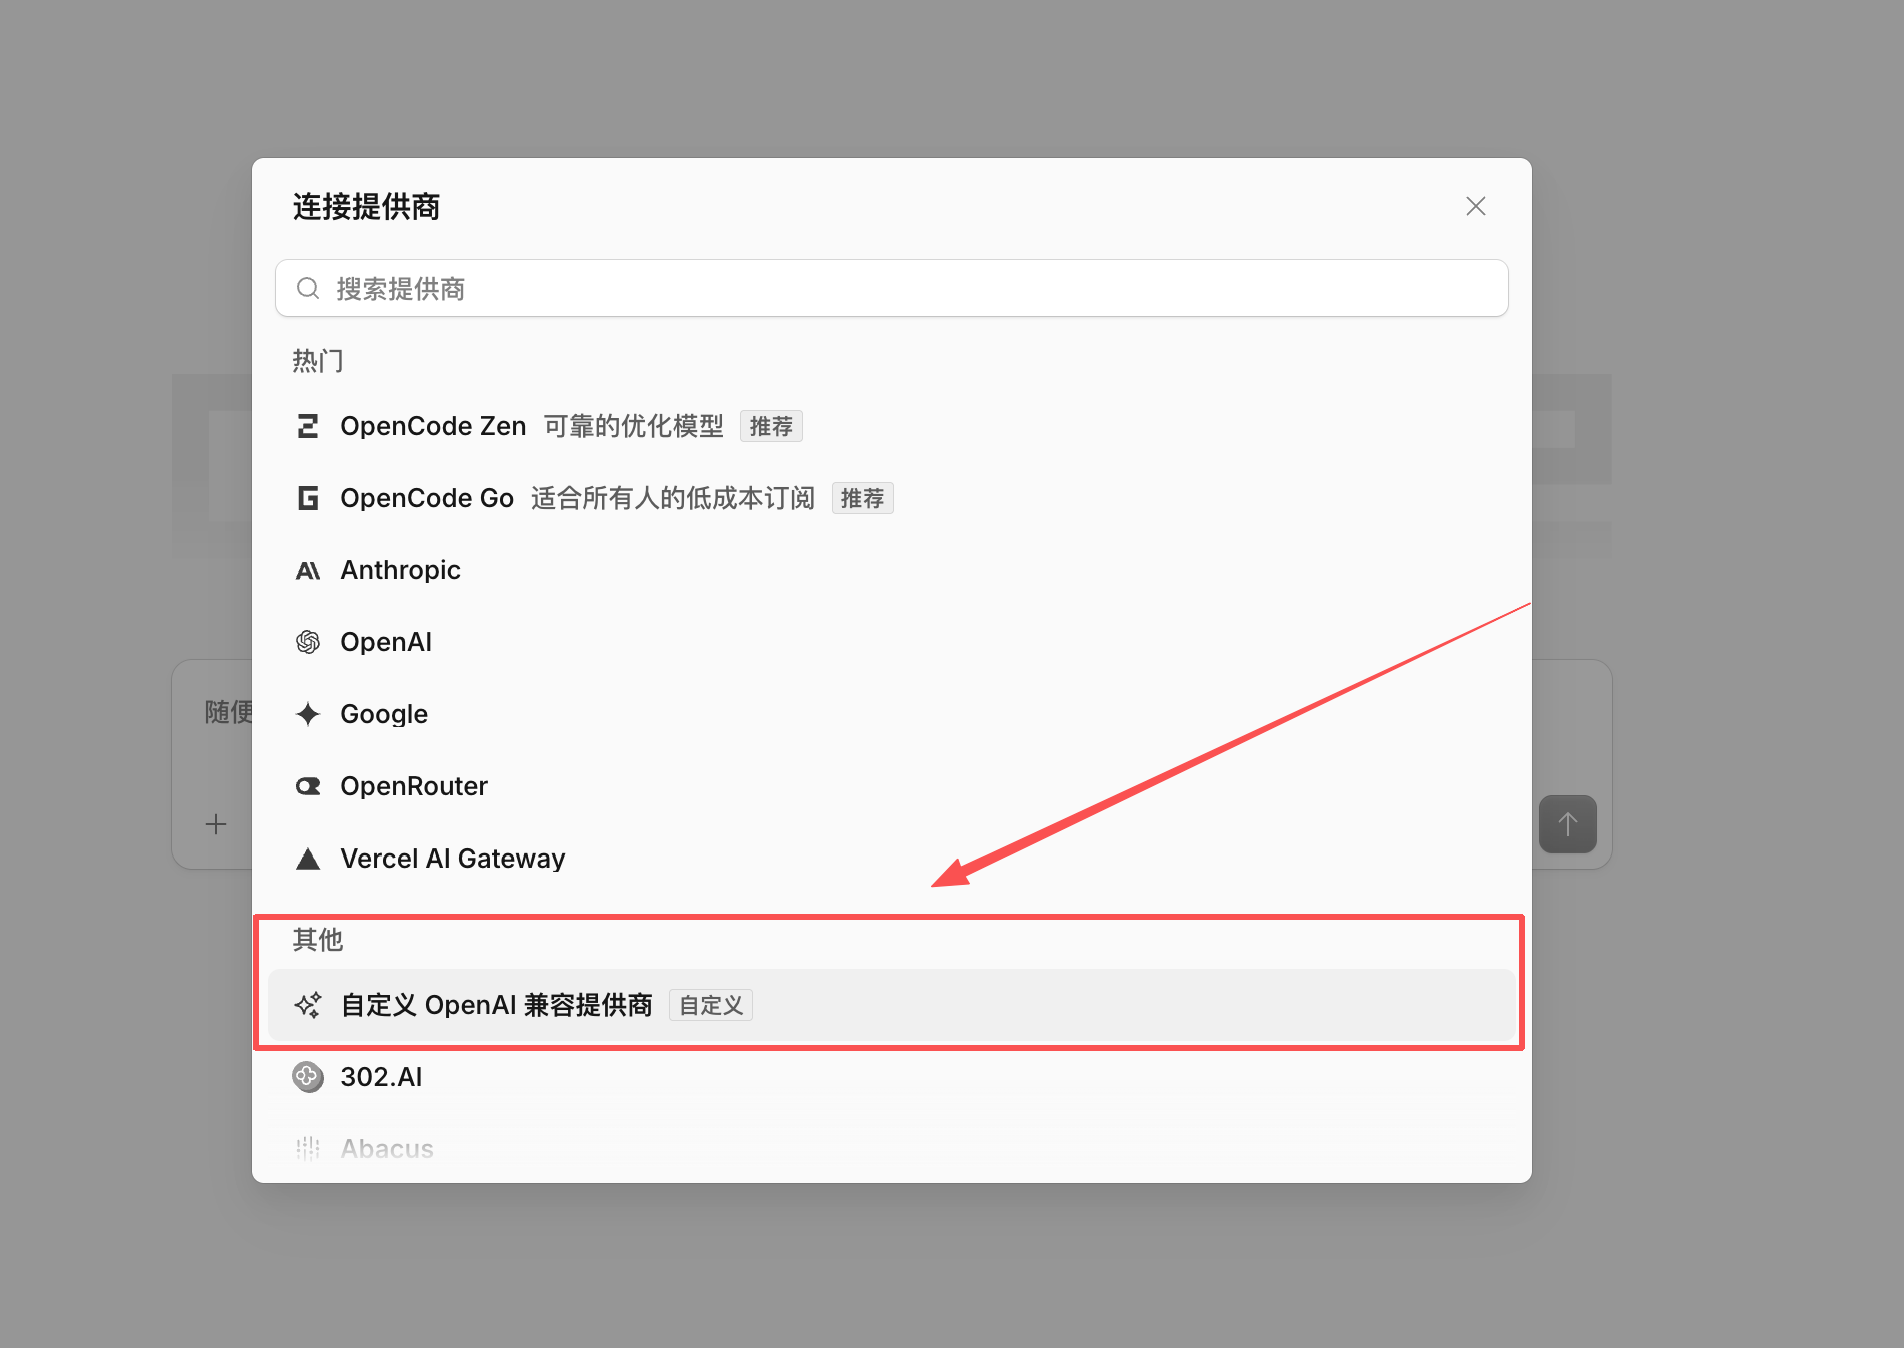The width and height of the screenshot is (1904, 1348).
Task: Click the plus icon in background chat box
Action: [x=216, y=824]
